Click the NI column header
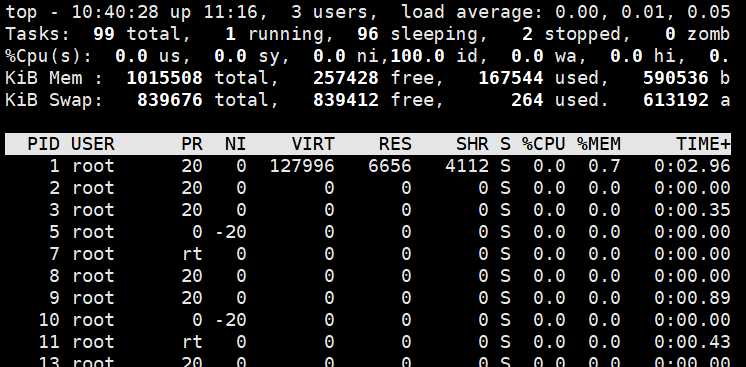 pyautogui.click(x=236, y=144)
